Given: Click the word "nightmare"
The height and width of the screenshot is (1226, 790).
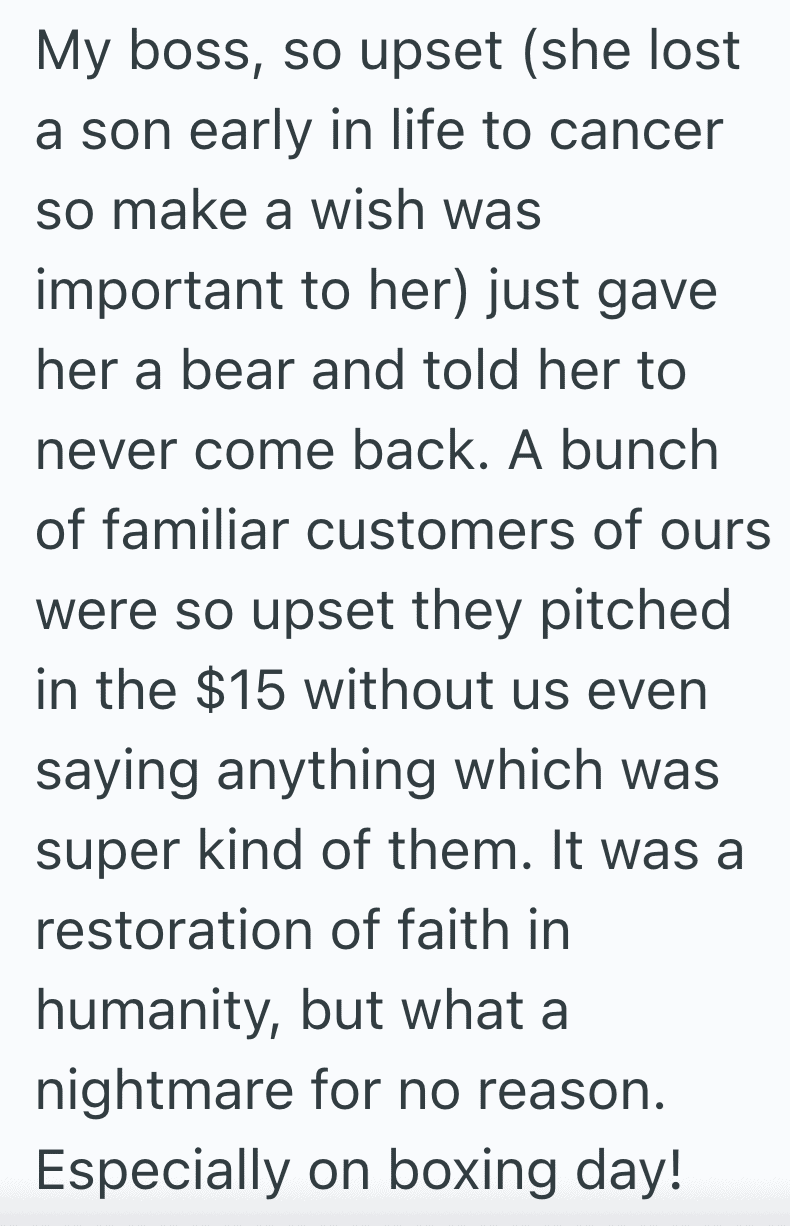Looking at the screenshot, I should pos(161,1093).
